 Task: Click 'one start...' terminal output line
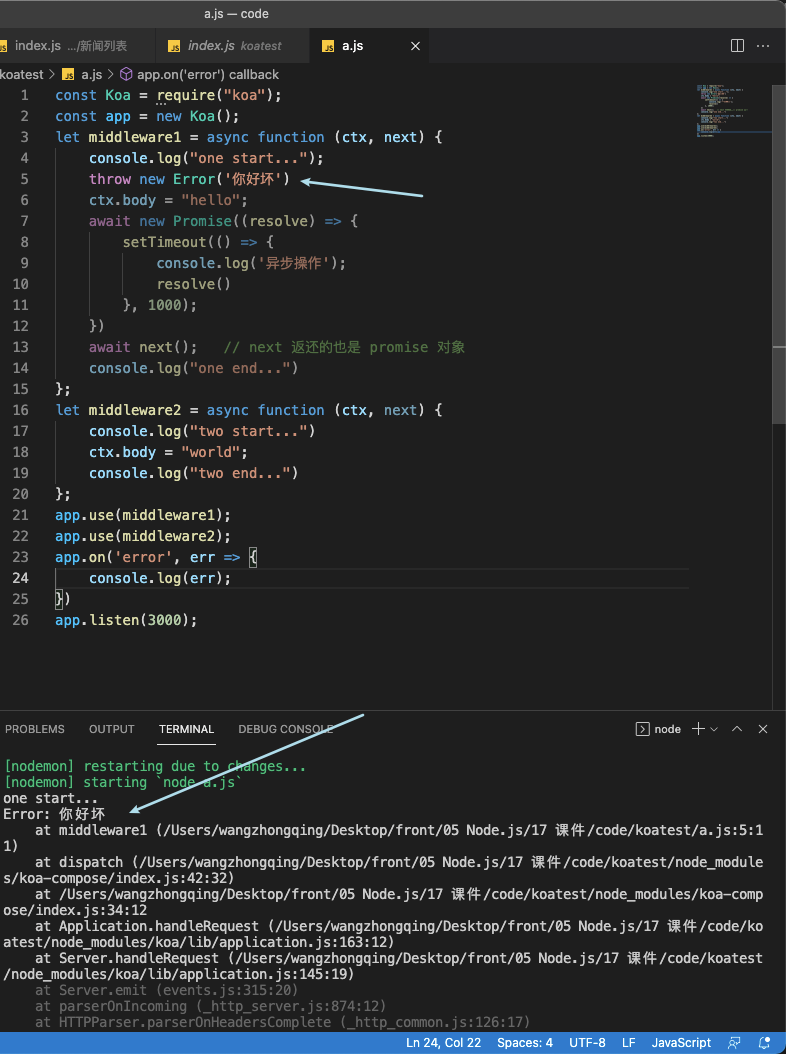(x=50, y=799)
